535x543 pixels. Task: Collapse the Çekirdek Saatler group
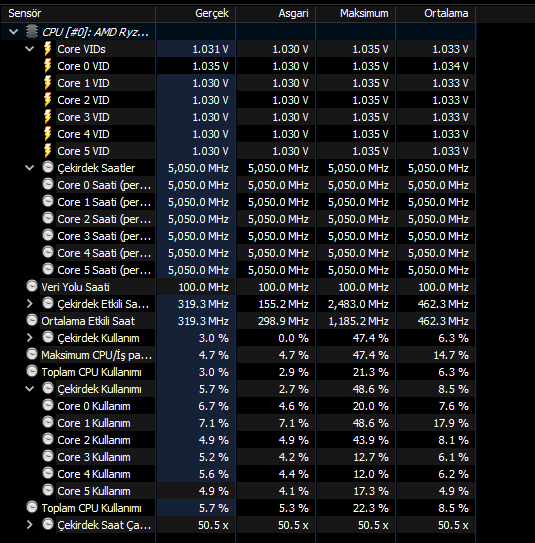pyautogui.click(x=30, y=168)
